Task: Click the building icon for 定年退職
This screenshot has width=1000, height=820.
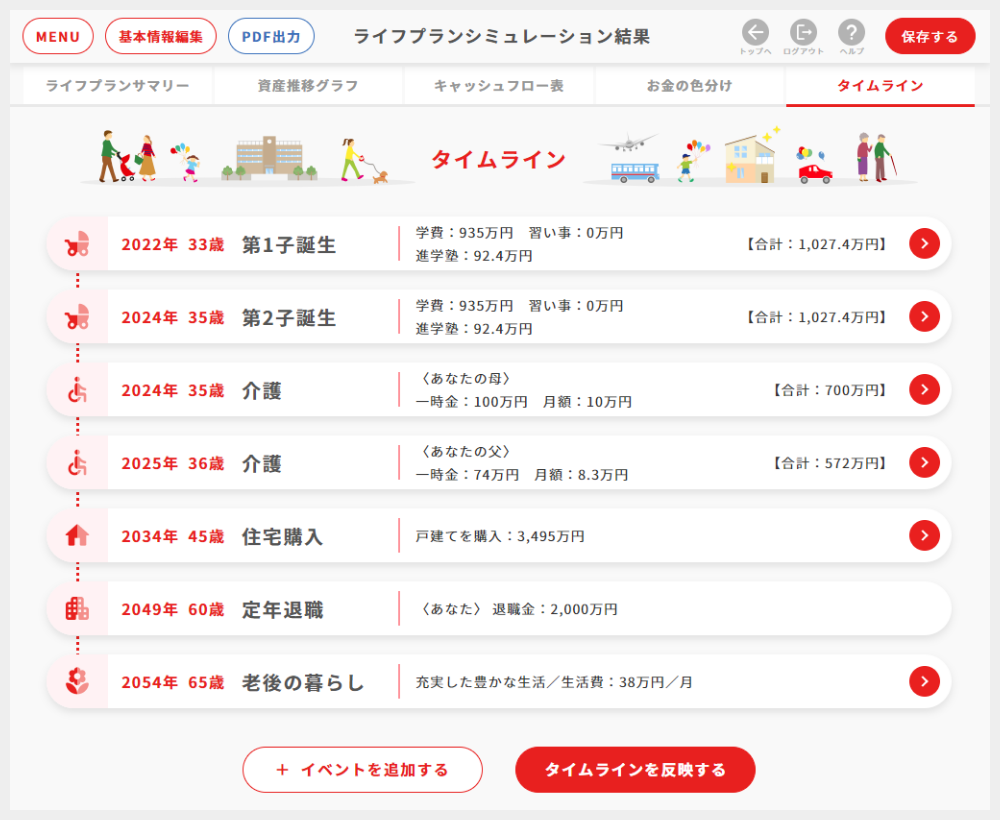Action: click(77, 609)
